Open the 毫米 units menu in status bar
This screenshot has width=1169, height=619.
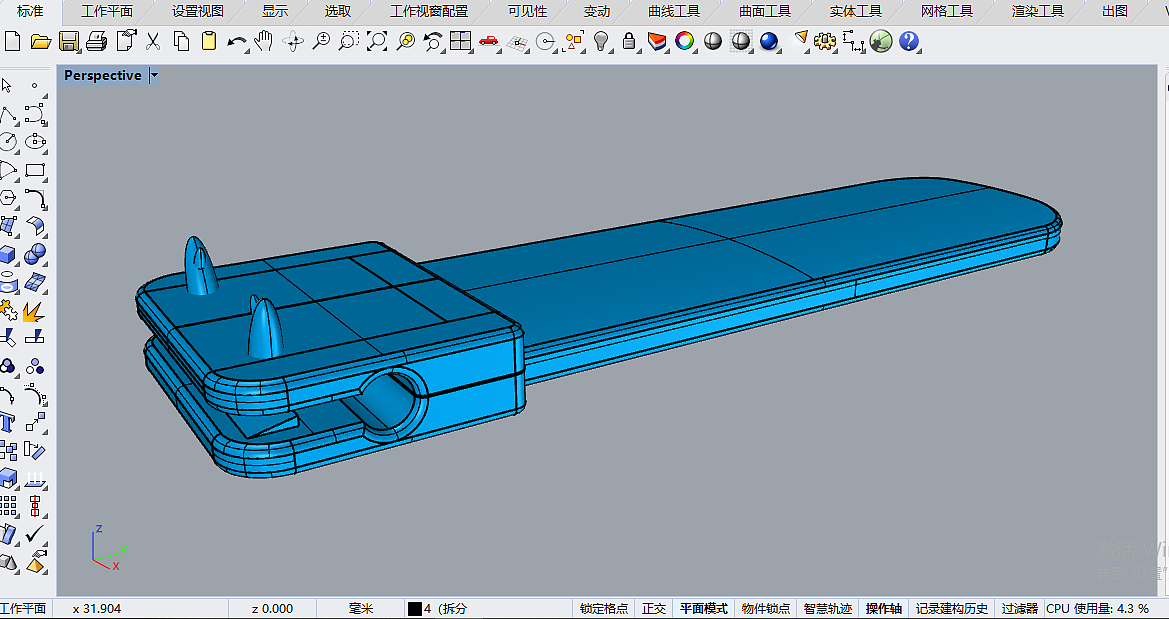tap(360, 608)
